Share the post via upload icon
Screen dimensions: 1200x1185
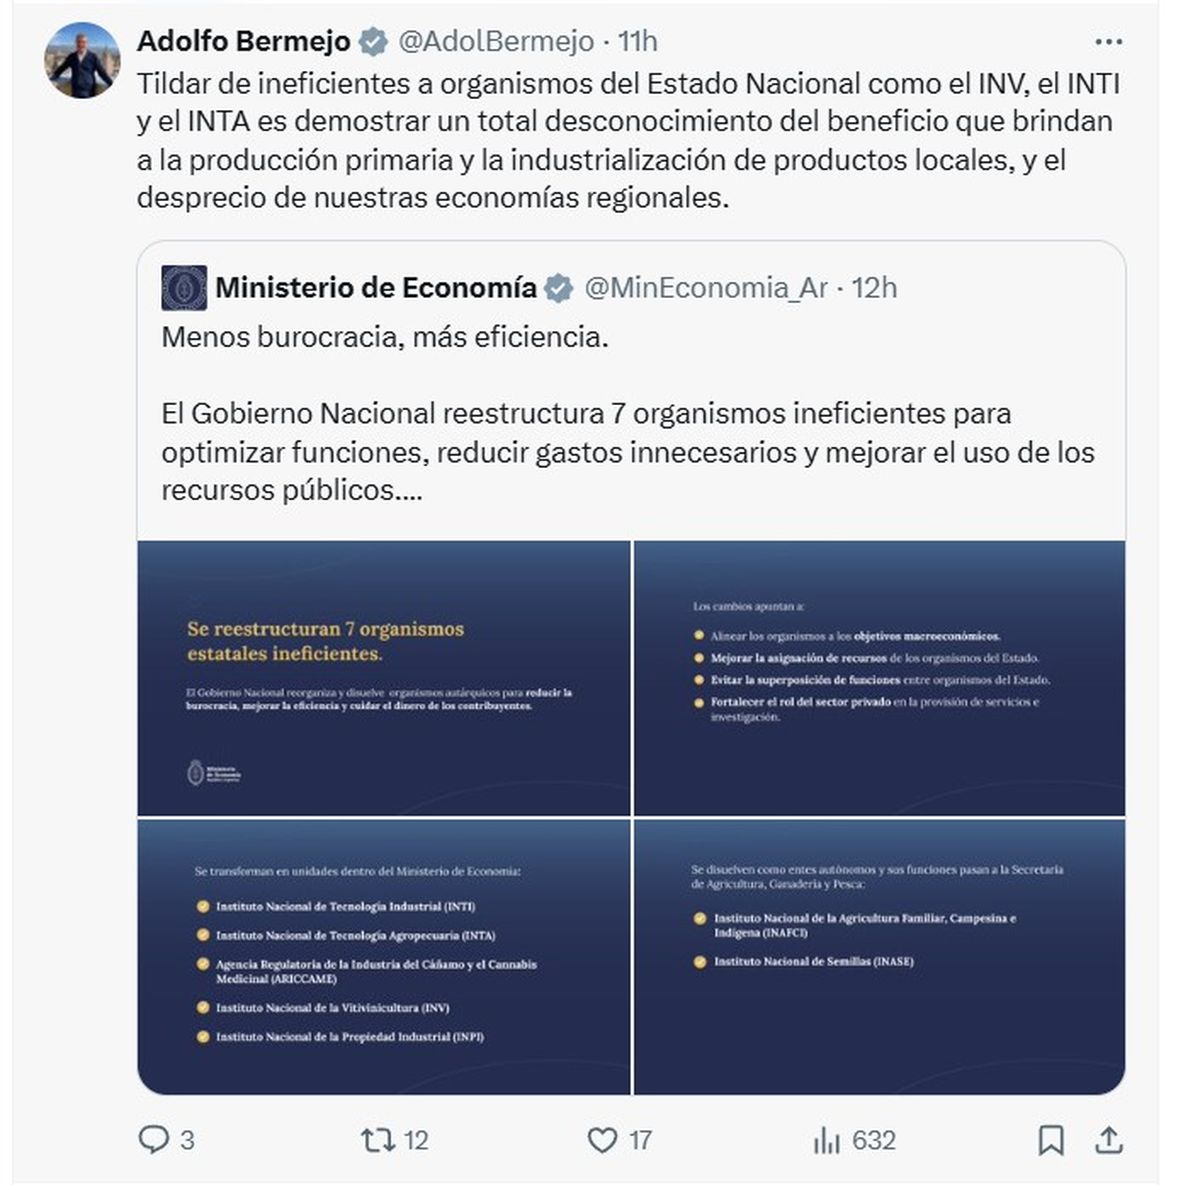tap(1109, 1139)
